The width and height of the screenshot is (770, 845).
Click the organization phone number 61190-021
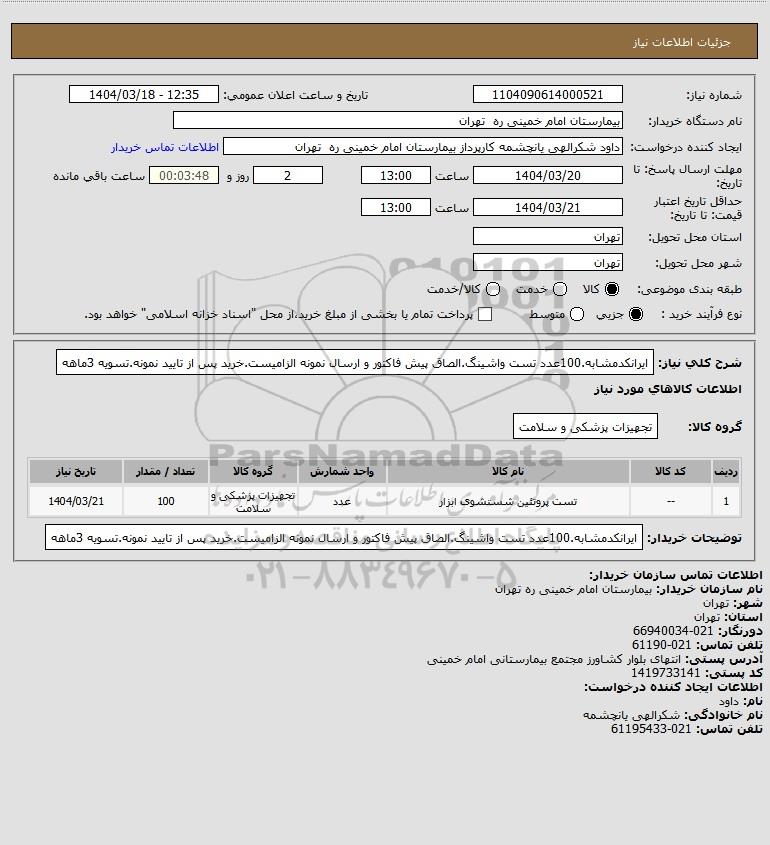point(661,645)
